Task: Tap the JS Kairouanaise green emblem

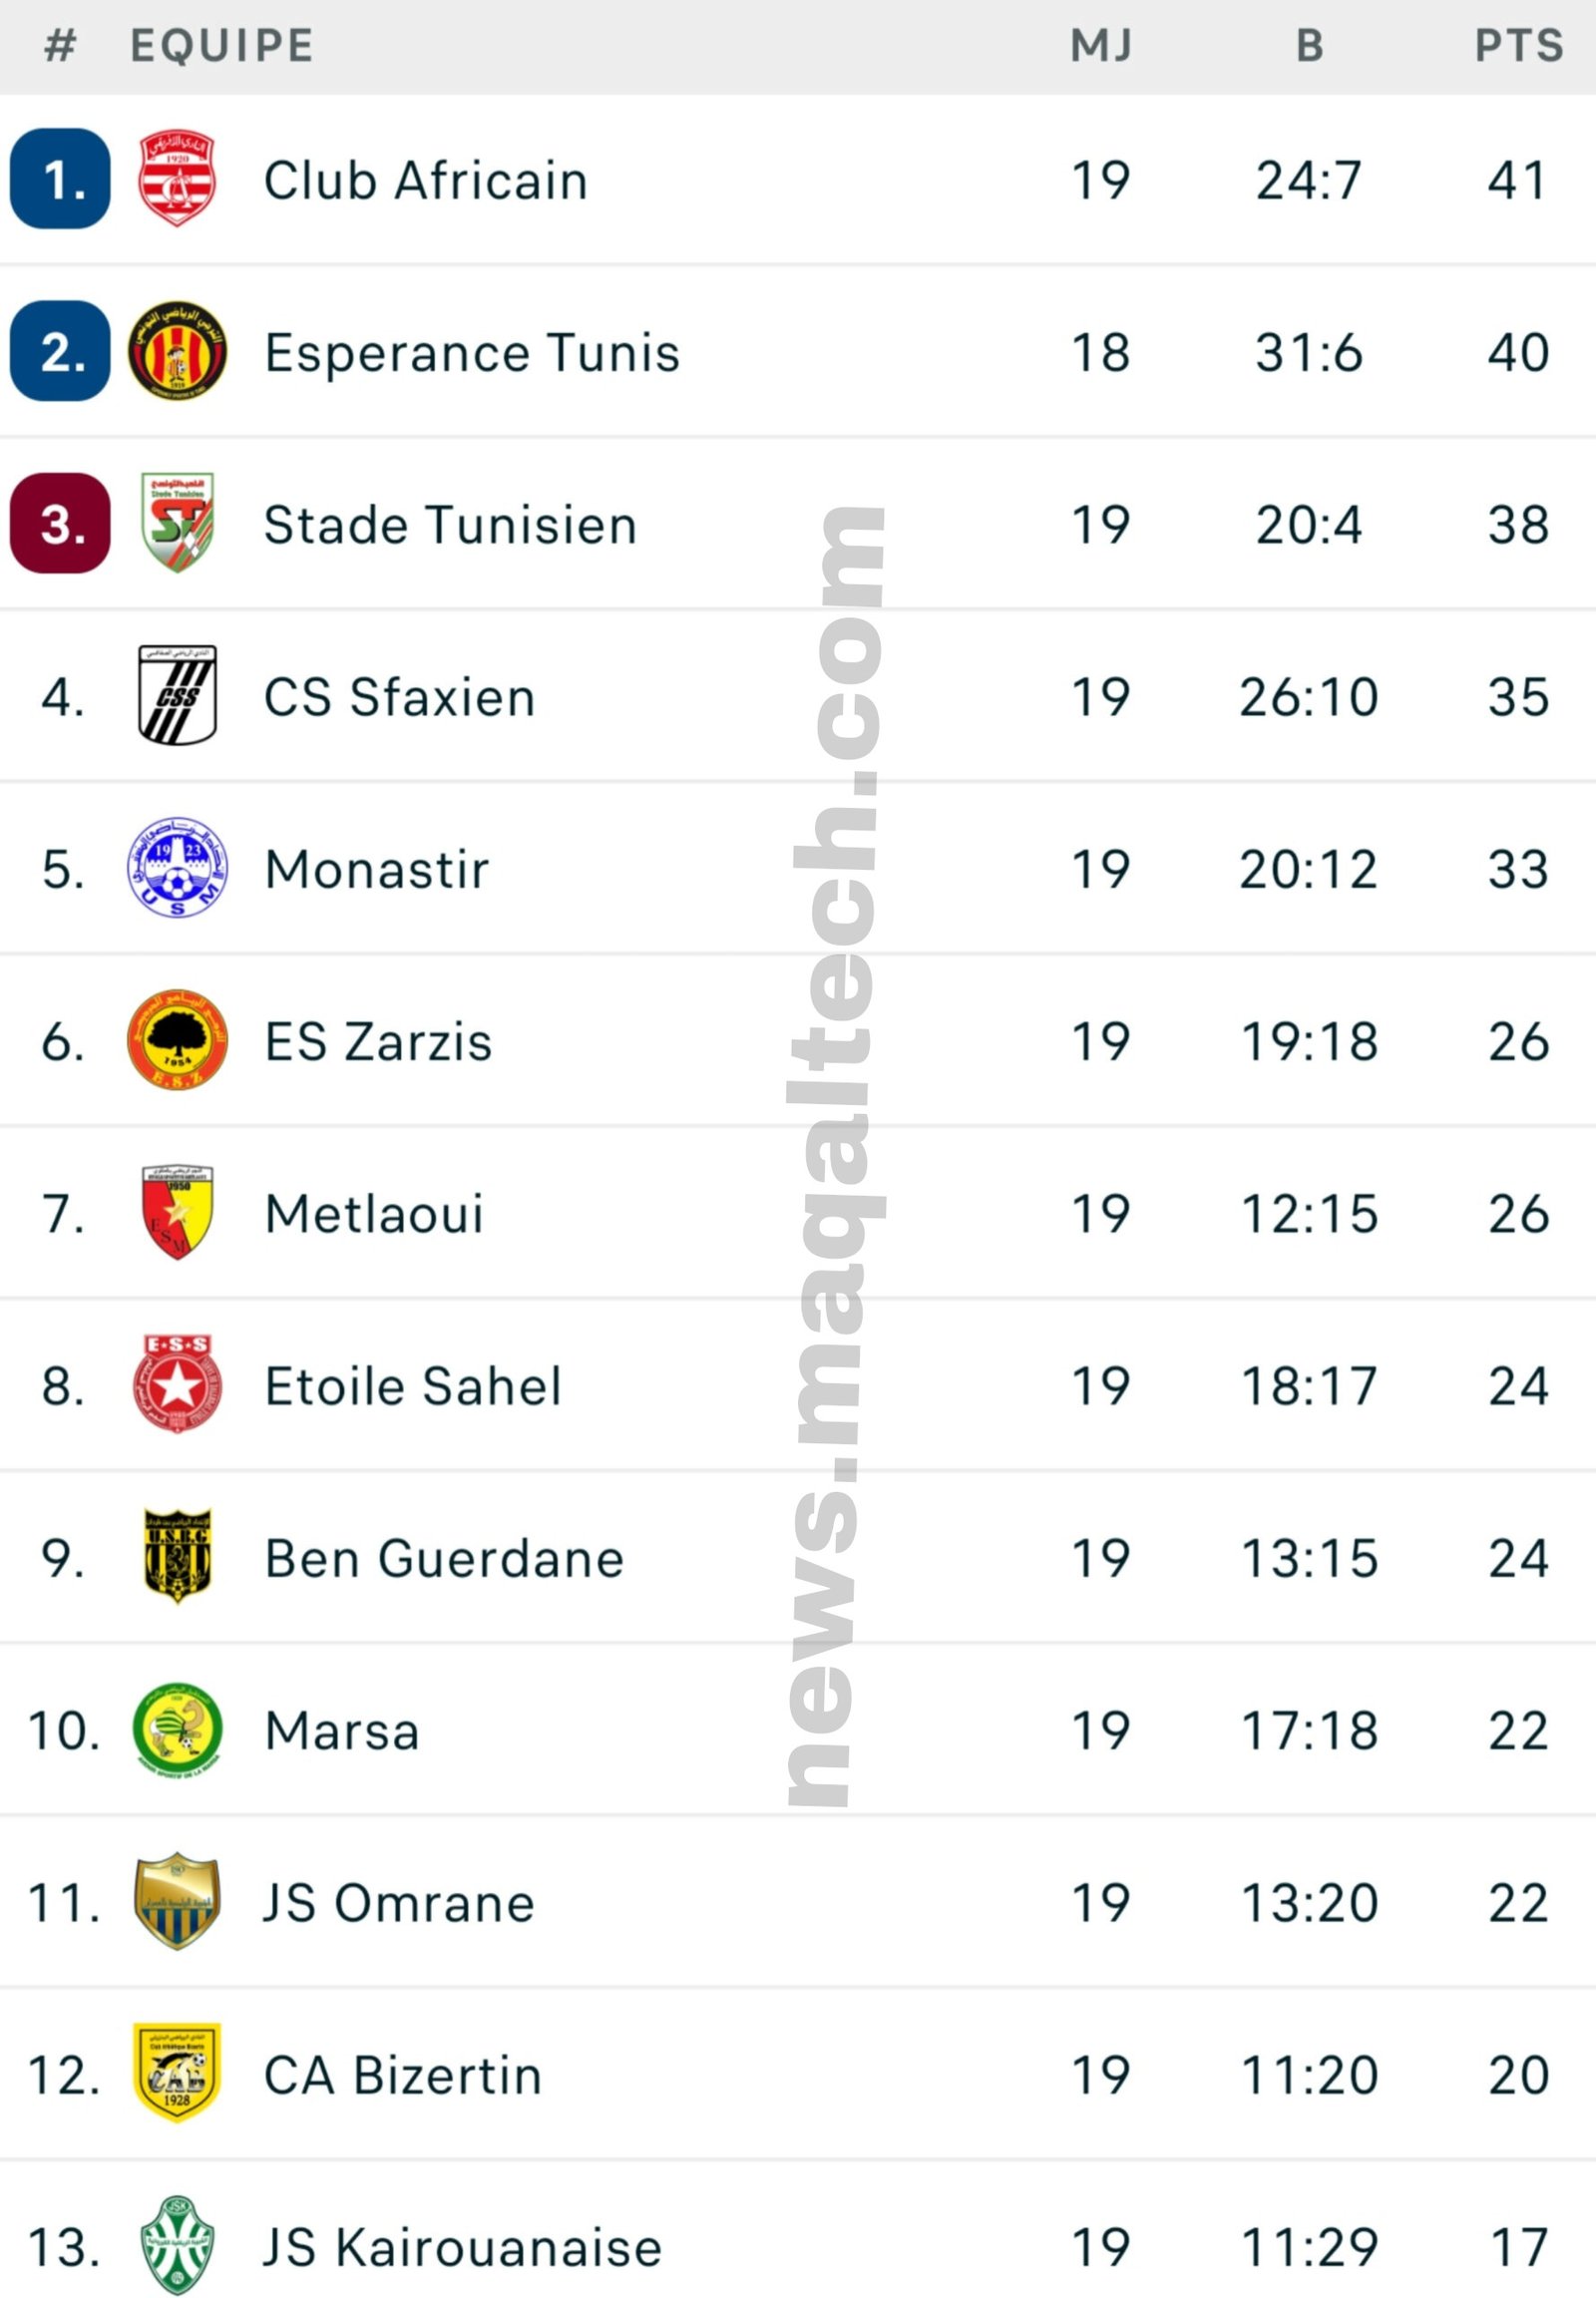Action: (177, 2245)
